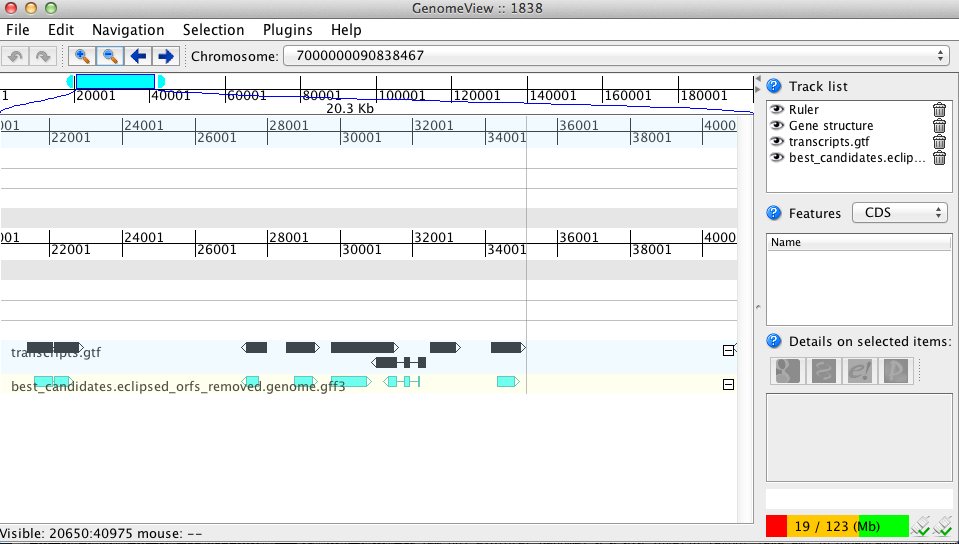Image resolution: width=959 pixels, height=544 pixels.
Task: Open the Selection menu
Action: [x=213, y=30]
